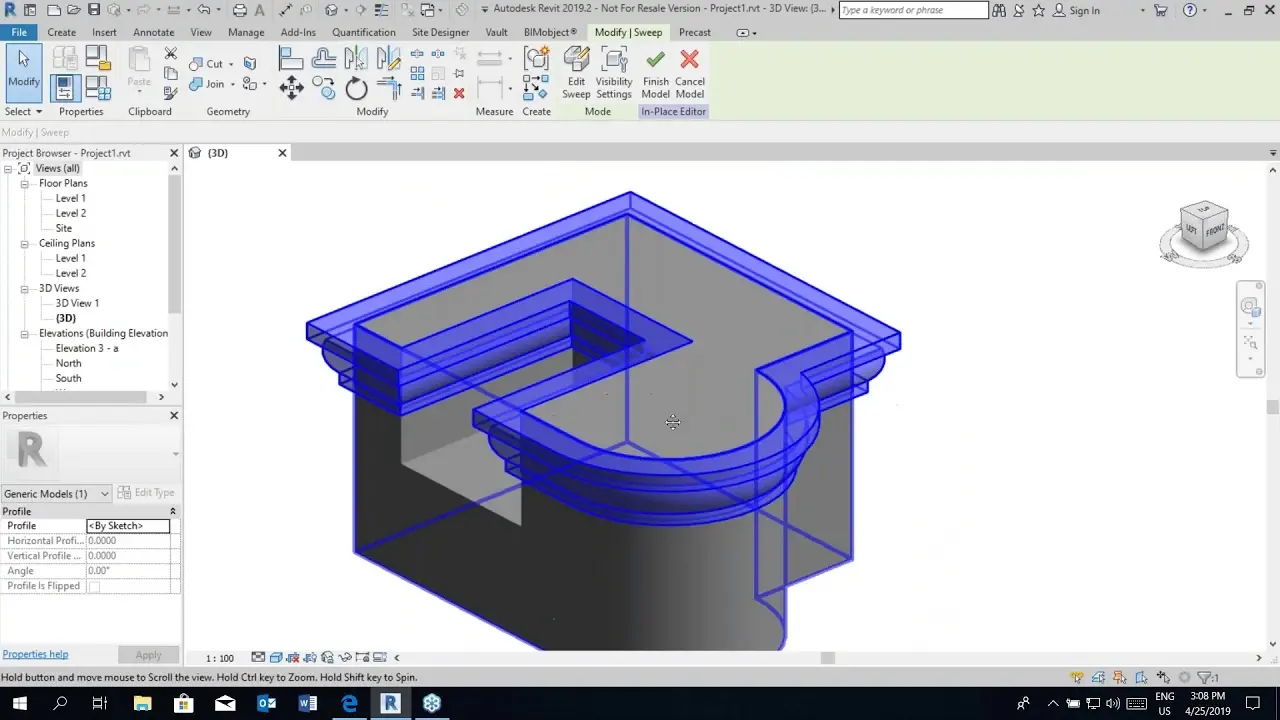Open 3D View 1 in Project Browser
The image size is (1280, 720).
point(77,303)
